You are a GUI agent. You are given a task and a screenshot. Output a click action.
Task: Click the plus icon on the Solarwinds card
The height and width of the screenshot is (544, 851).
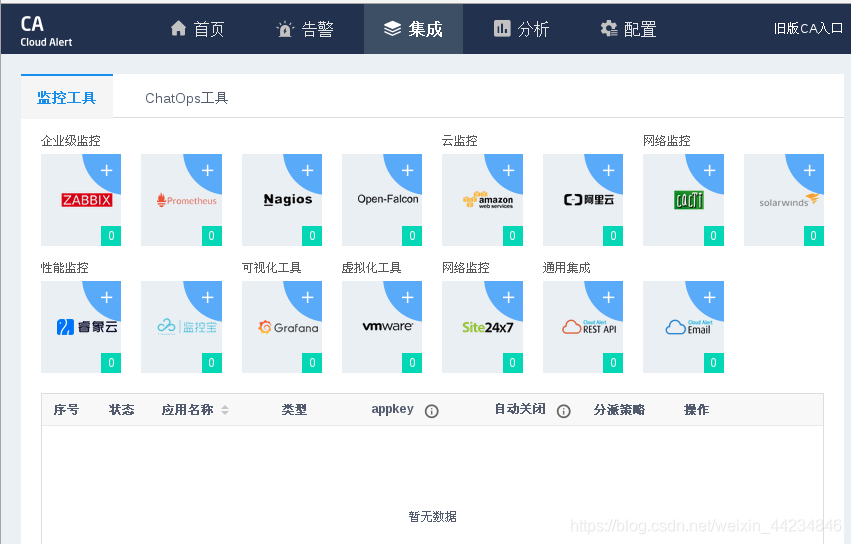point(809,170)
